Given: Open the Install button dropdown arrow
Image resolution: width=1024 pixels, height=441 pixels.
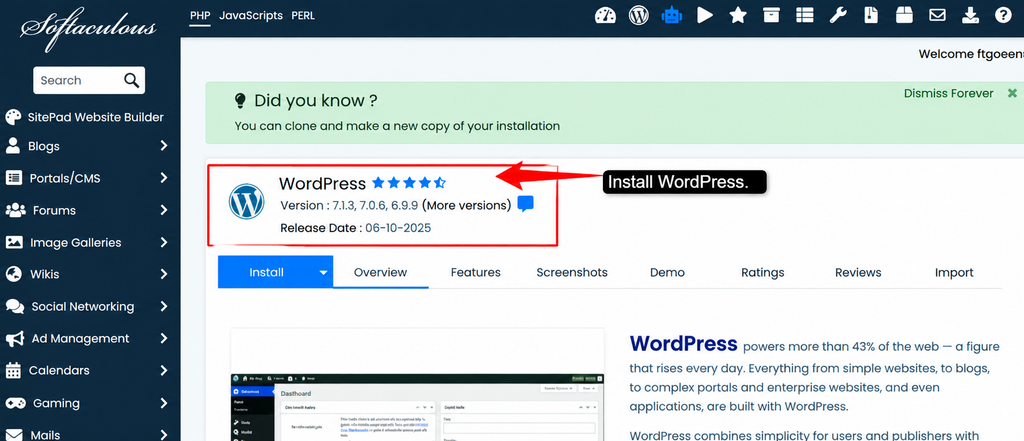Looking at the screenshot, I should pos(323,272).
